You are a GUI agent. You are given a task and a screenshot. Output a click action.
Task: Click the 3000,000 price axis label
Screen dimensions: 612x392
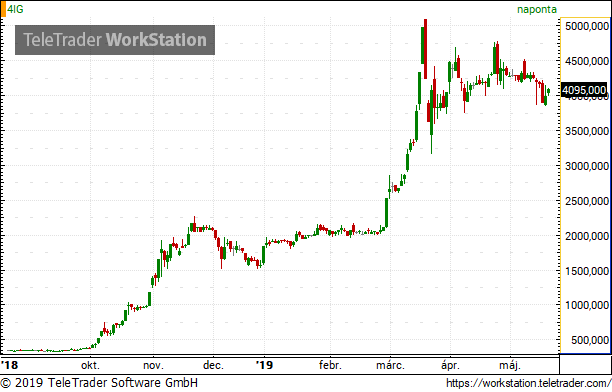[x=587, y=166]
